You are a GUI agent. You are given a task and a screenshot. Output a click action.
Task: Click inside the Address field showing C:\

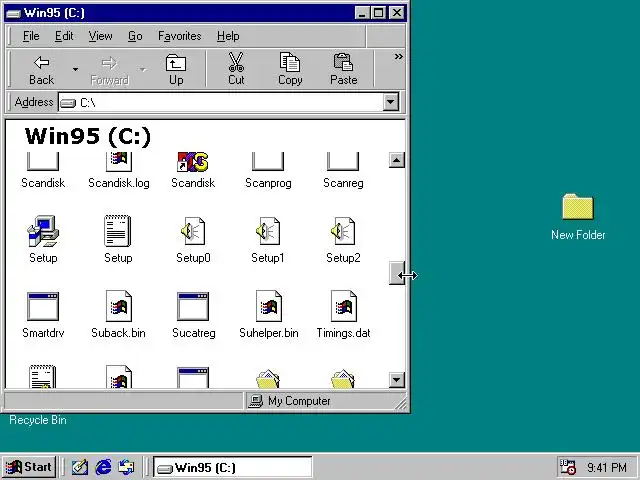point(220,102)
